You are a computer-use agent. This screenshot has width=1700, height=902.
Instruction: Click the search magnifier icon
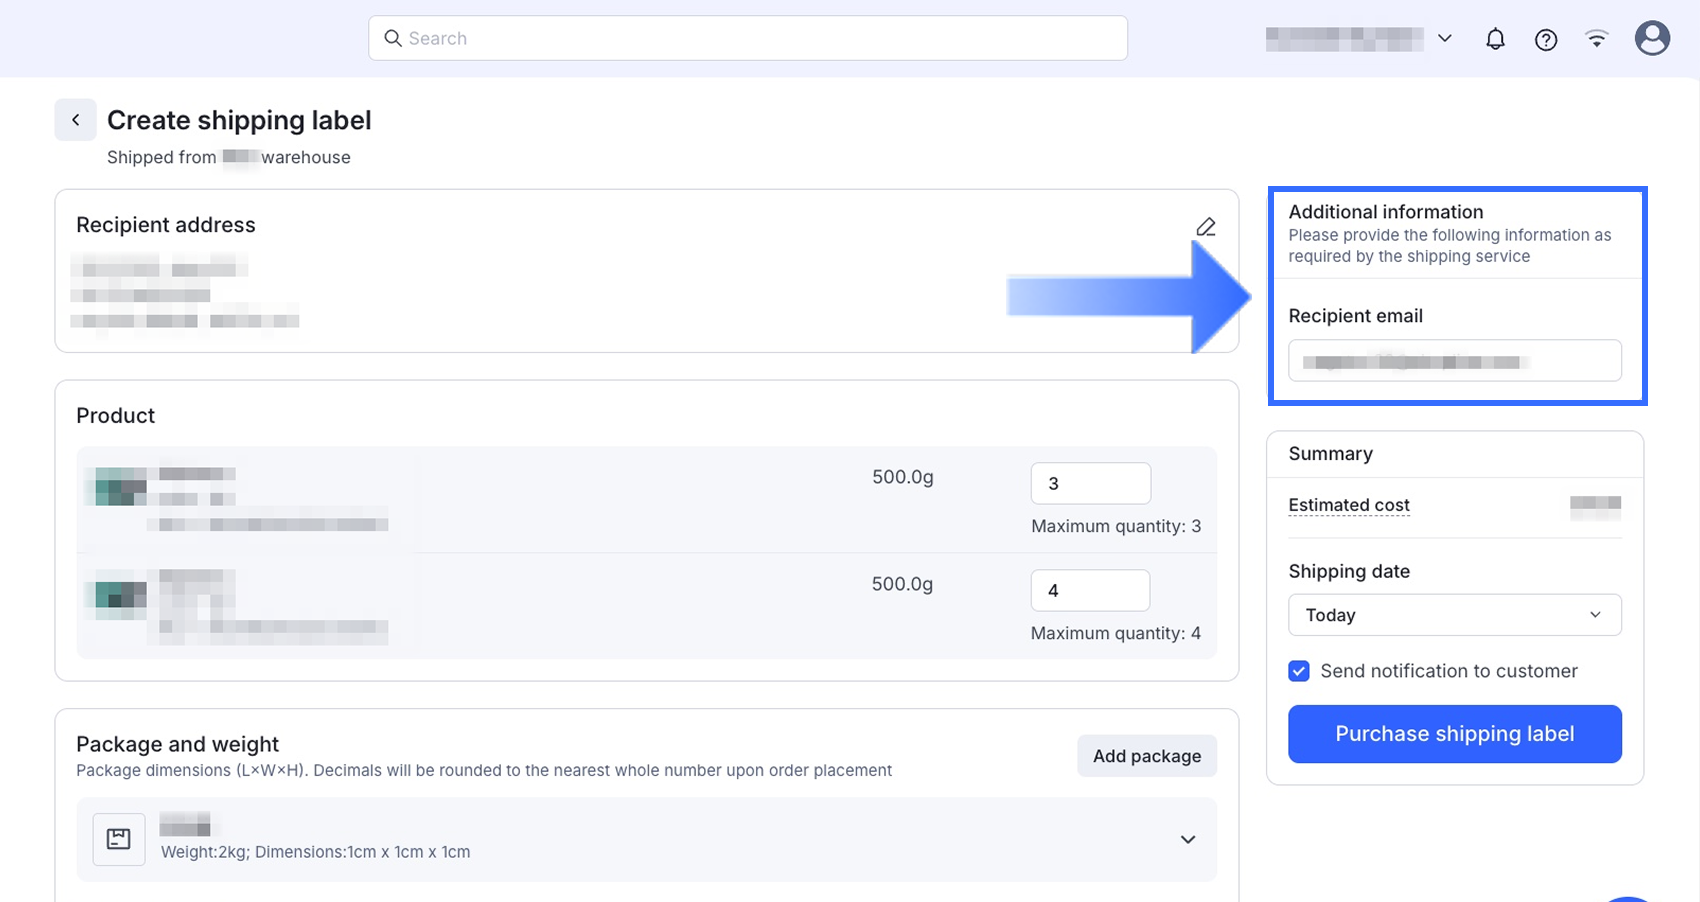coord(393,38)
